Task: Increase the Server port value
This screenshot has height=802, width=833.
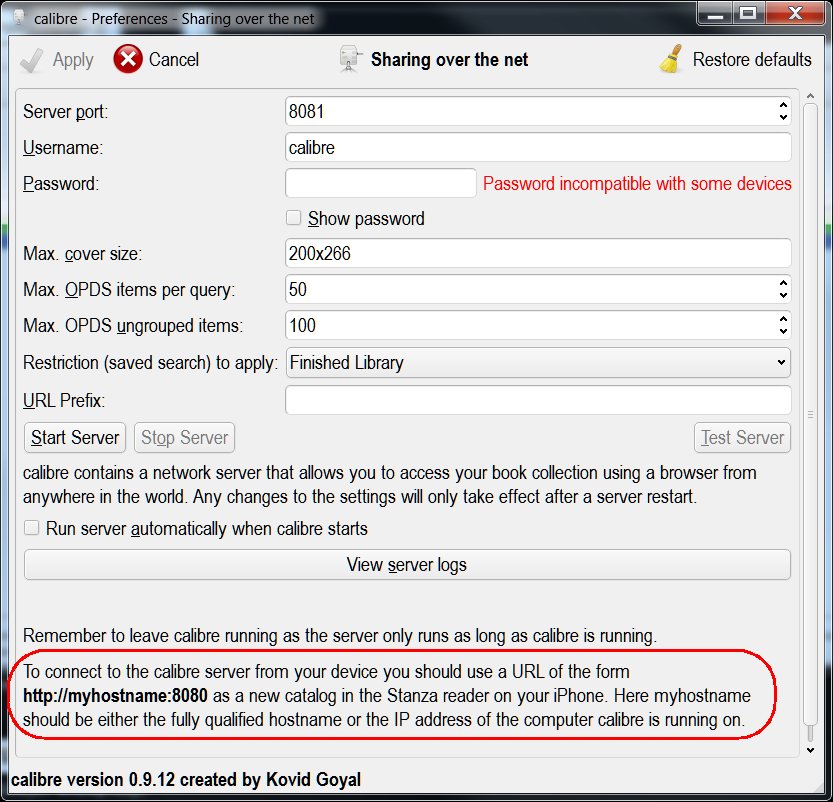Action: [783, 105]
